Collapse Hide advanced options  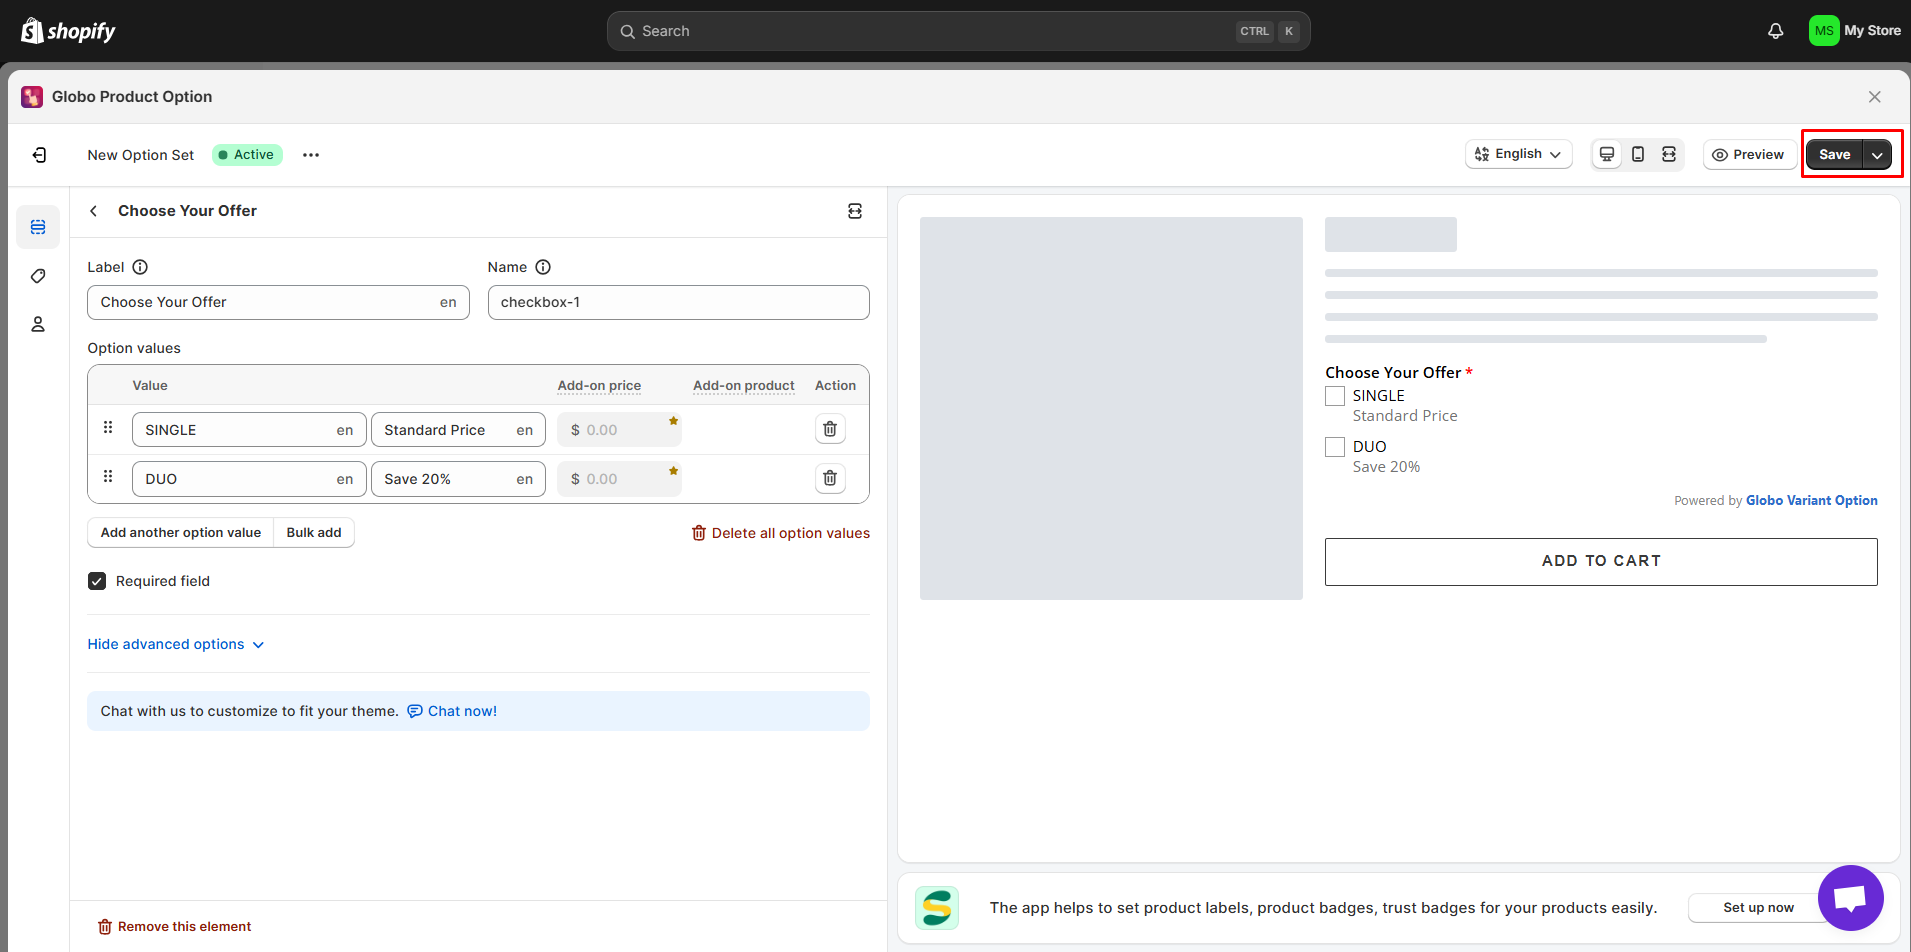tap(176, 644)
